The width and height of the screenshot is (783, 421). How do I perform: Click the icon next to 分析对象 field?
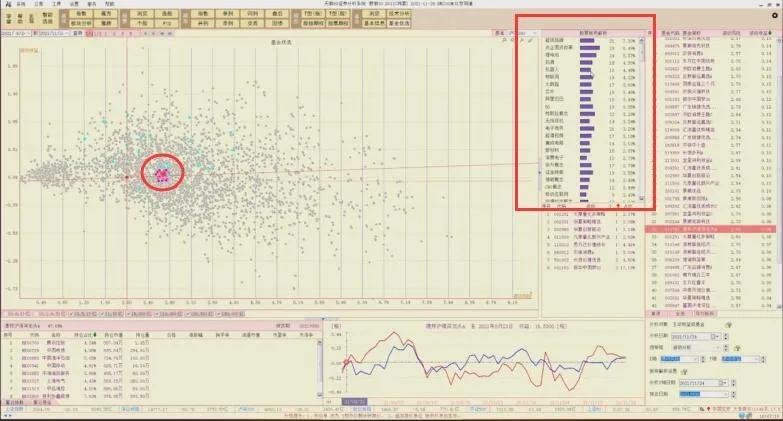[x=729, y=325]
